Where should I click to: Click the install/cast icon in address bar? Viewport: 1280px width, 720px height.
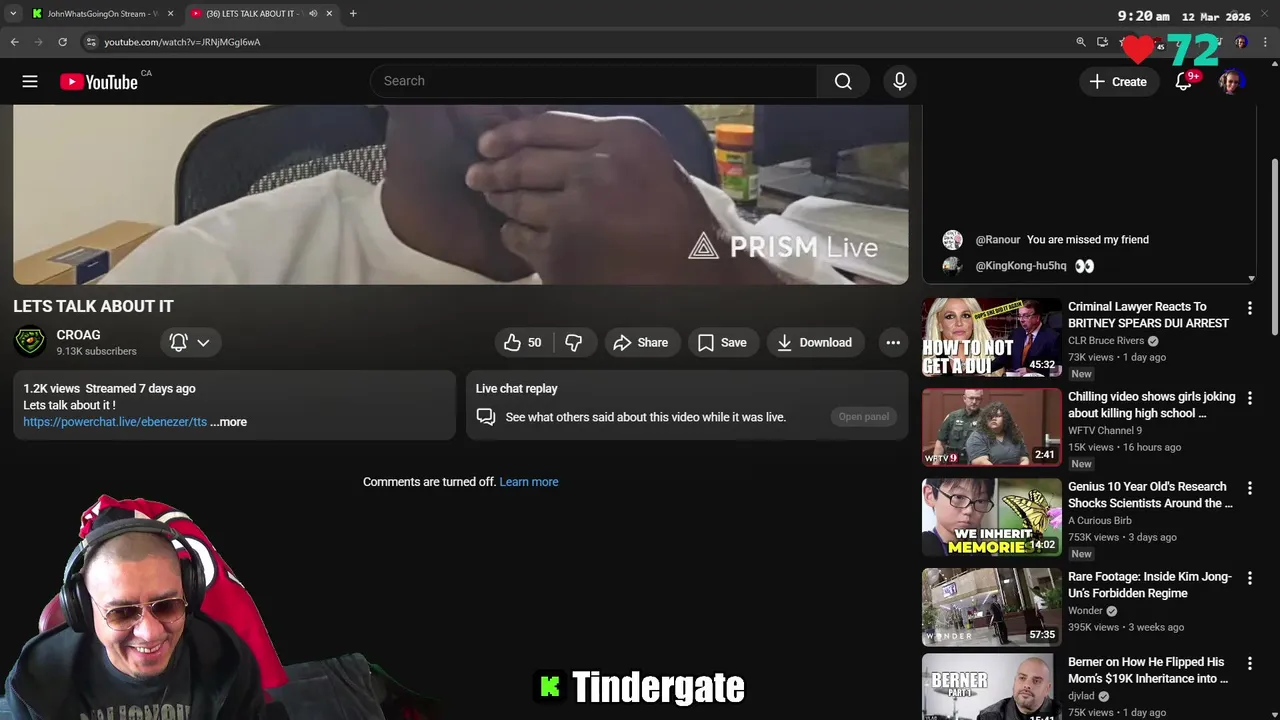coord(1102,42)
